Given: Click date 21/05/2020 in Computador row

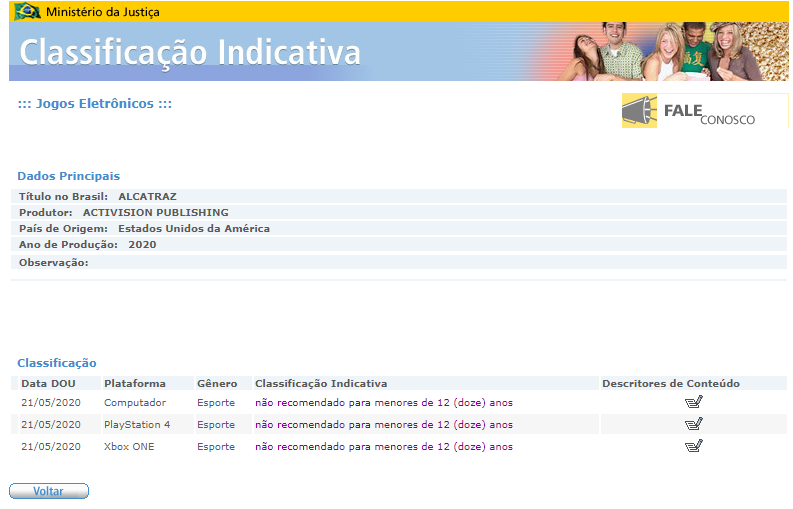Looking at the screenshot, I should pyautogui.click(x=51, y=403).
